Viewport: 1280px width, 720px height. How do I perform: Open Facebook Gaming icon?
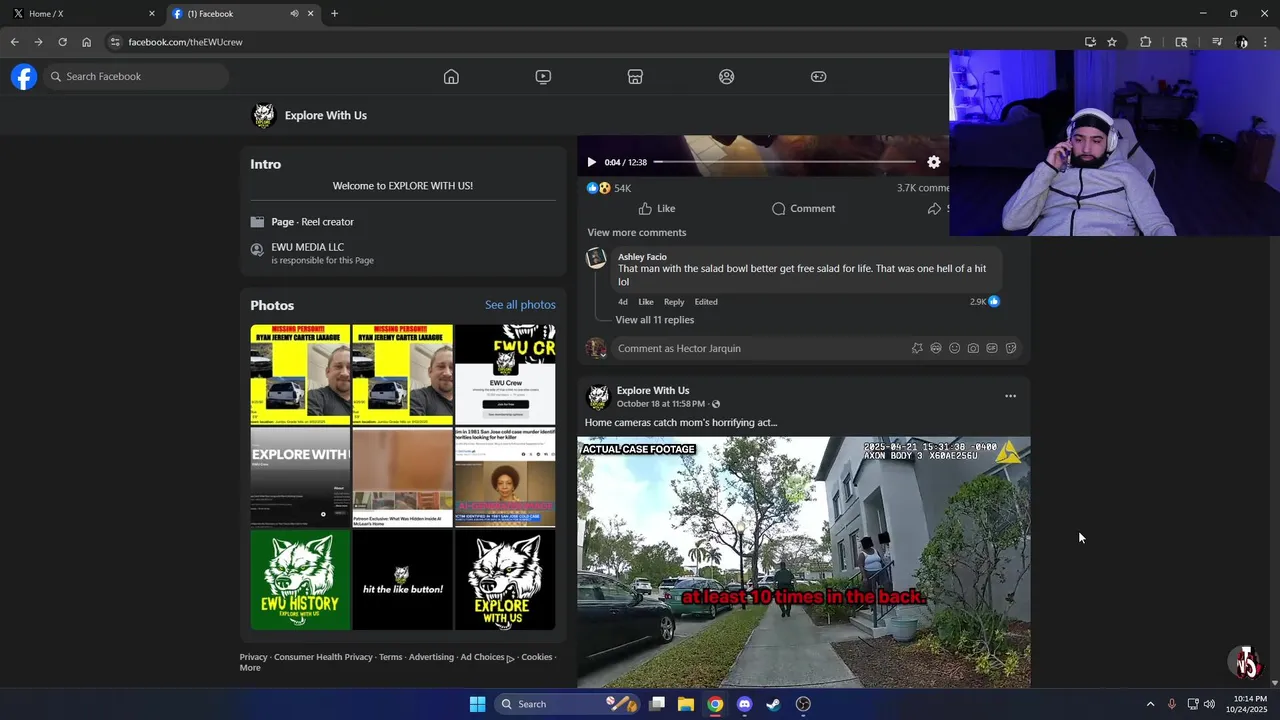(818, 77)
